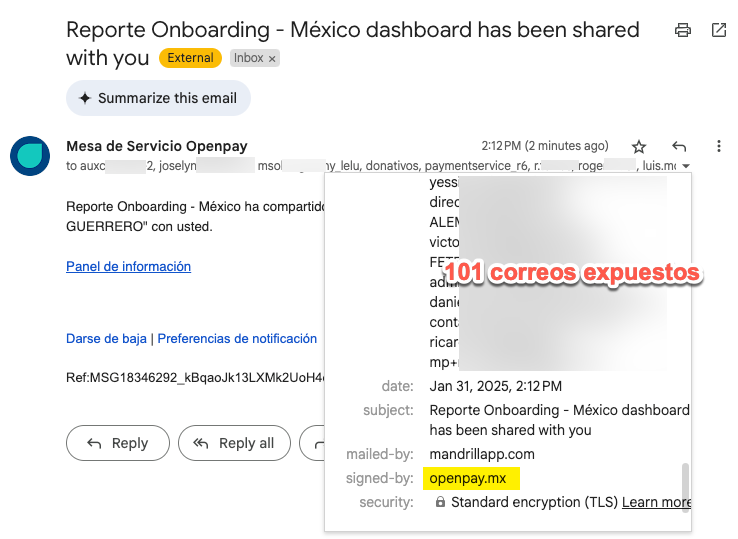Open email in new window icon
The image size is (738, 539).
pyautogui.click(x=719, y=30)
